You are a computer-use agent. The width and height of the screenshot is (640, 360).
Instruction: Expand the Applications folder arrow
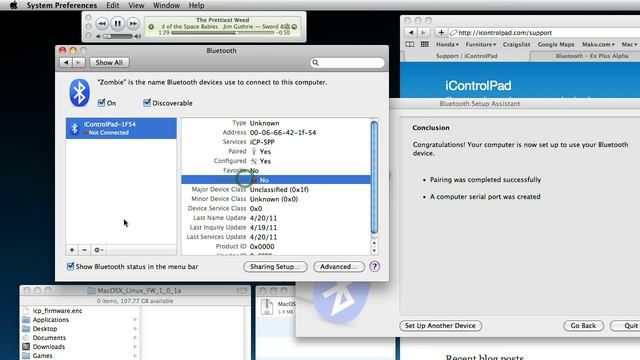(135, 320)
